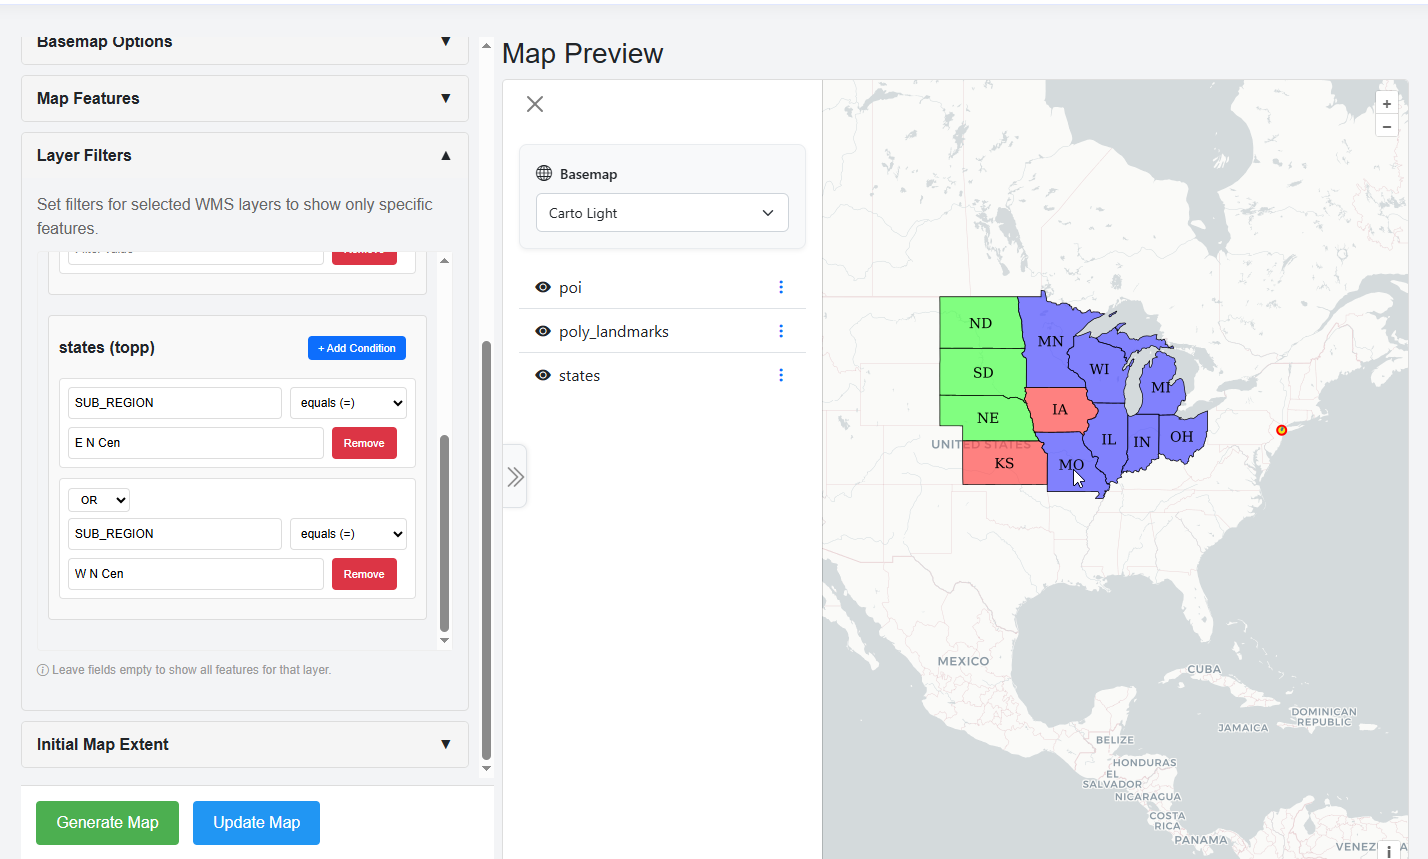Image resolution: width=1428 pixels, height=859 pixels.
Task: Click the OH state polygon
Action: tap(1181, 437)
